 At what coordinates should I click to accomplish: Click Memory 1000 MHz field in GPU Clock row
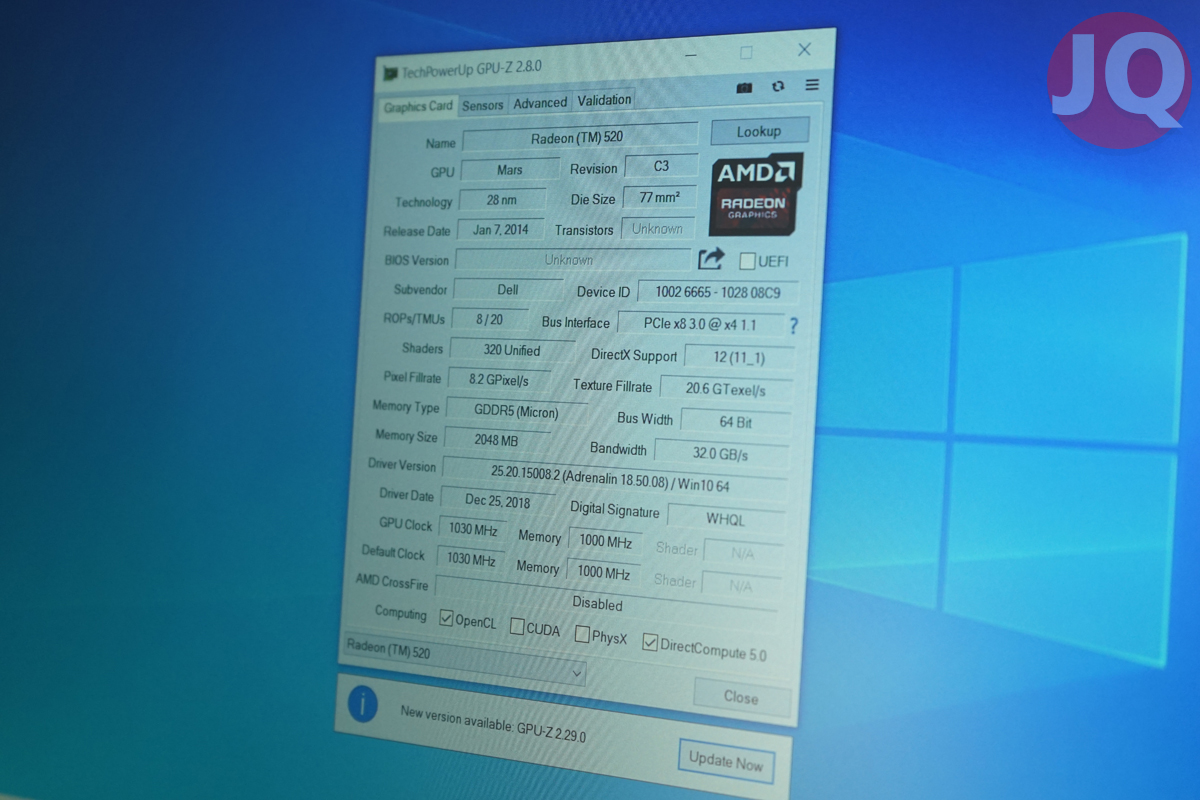606,542
